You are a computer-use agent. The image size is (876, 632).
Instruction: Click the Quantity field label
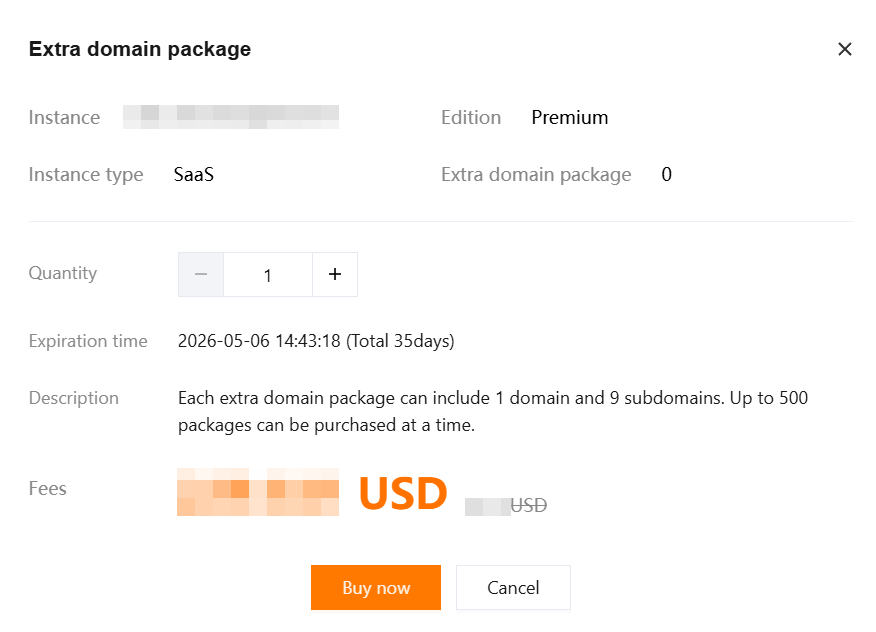click(63, 273)
